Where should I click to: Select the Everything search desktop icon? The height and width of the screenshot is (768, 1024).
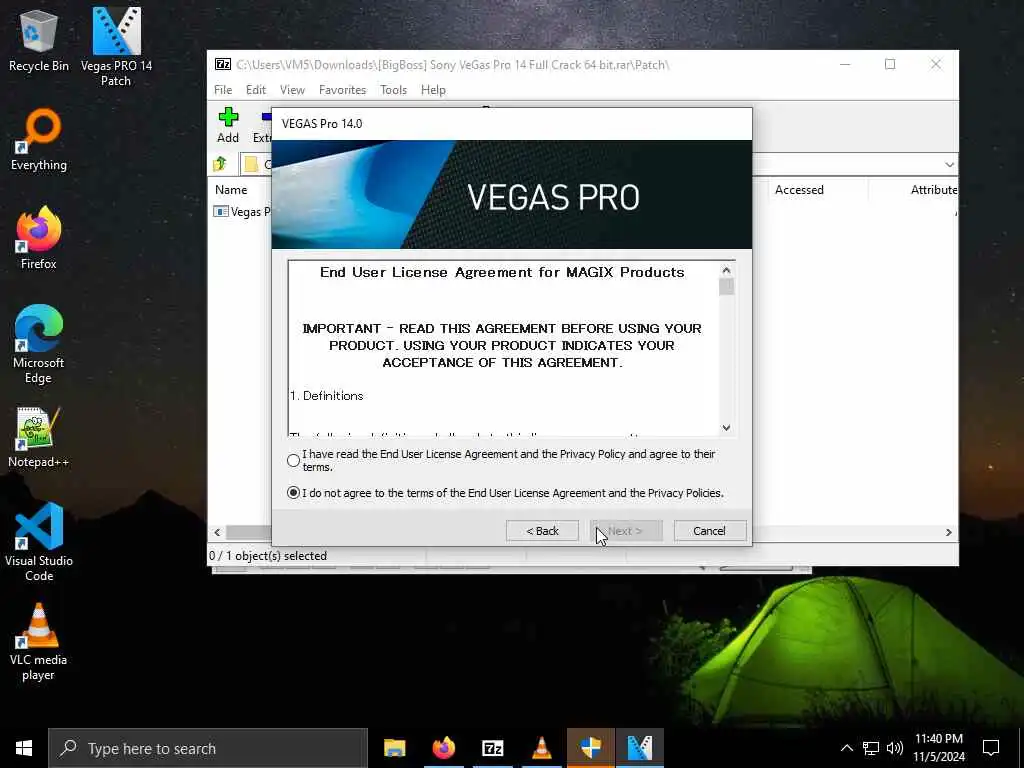click(39, 140)
